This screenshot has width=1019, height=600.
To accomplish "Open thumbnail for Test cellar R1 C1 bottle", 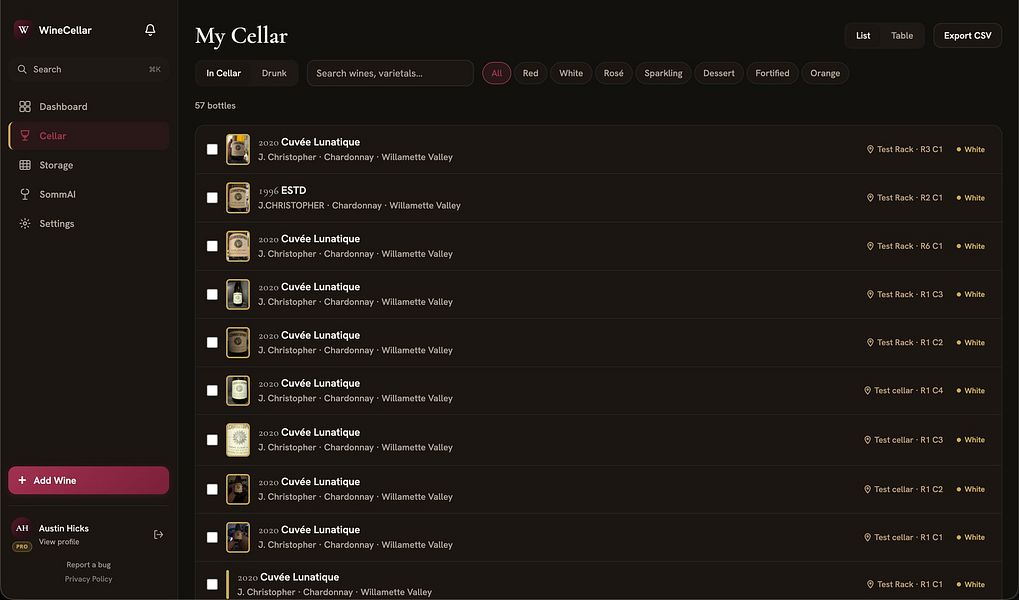I will point(238,538).
